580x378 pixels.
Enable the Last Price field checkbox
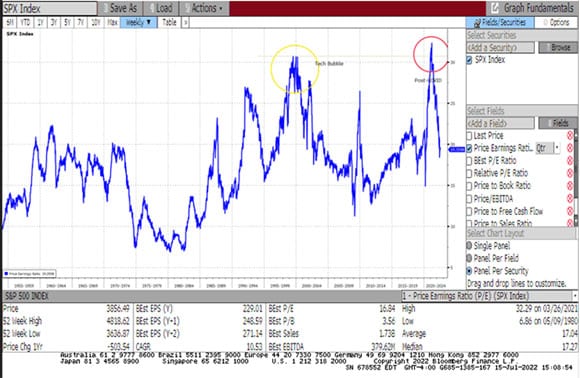[x=469, y=136]
